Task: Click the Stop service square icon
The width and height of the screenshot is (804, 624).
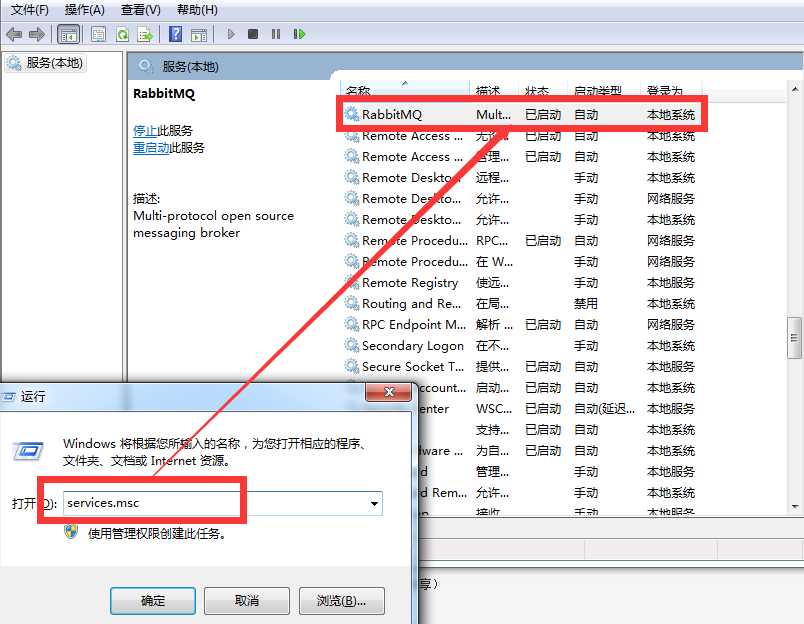Action: pyautogui.click(x=253, y=34)
